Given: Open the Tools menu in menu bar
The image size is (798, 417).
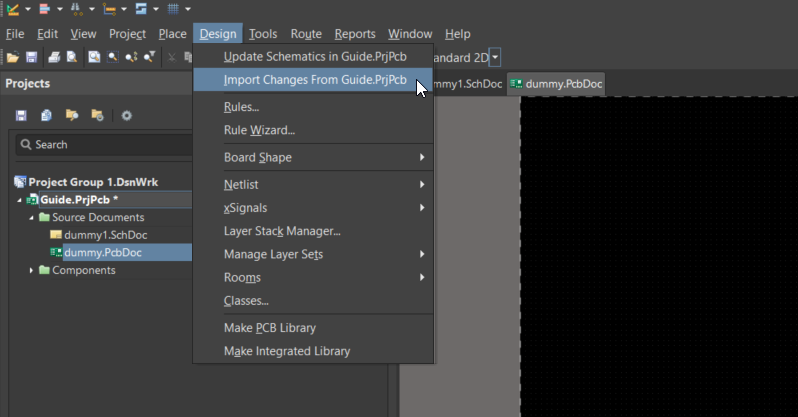Looking at the screenshot, I should [x=263, y=34].
